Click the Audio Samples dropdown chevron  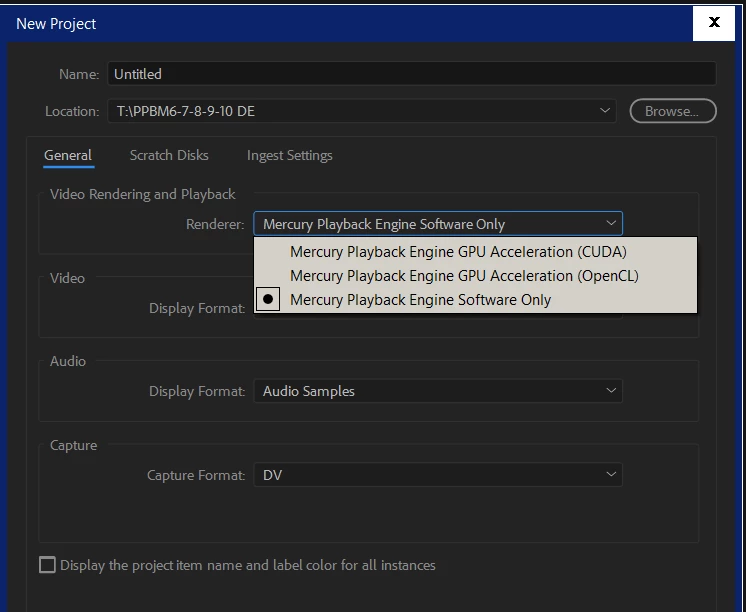611,391
